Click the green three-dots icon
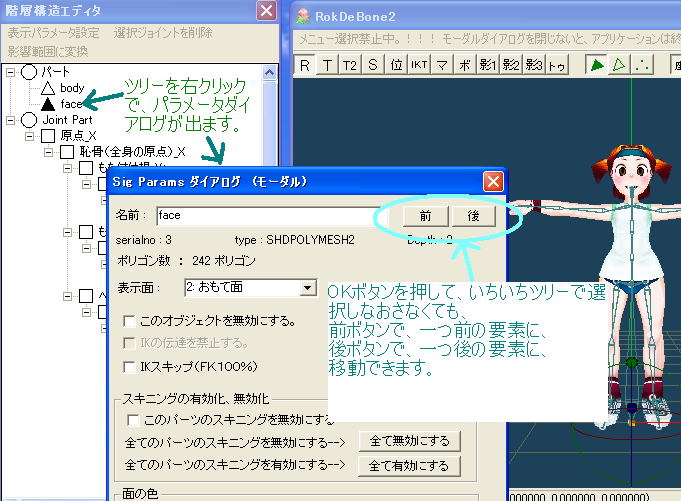The width and height of the screenshot is (681, 501). tap(643, 66)
